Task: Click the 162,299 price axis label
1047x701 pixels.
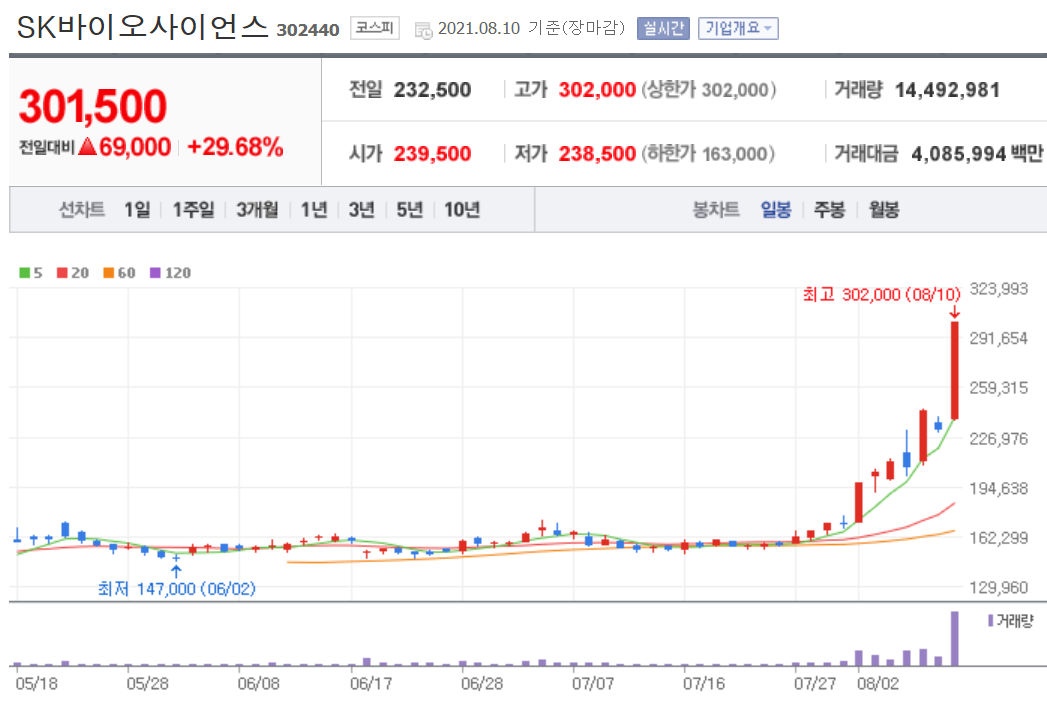Action: click(x=998, y=538)
